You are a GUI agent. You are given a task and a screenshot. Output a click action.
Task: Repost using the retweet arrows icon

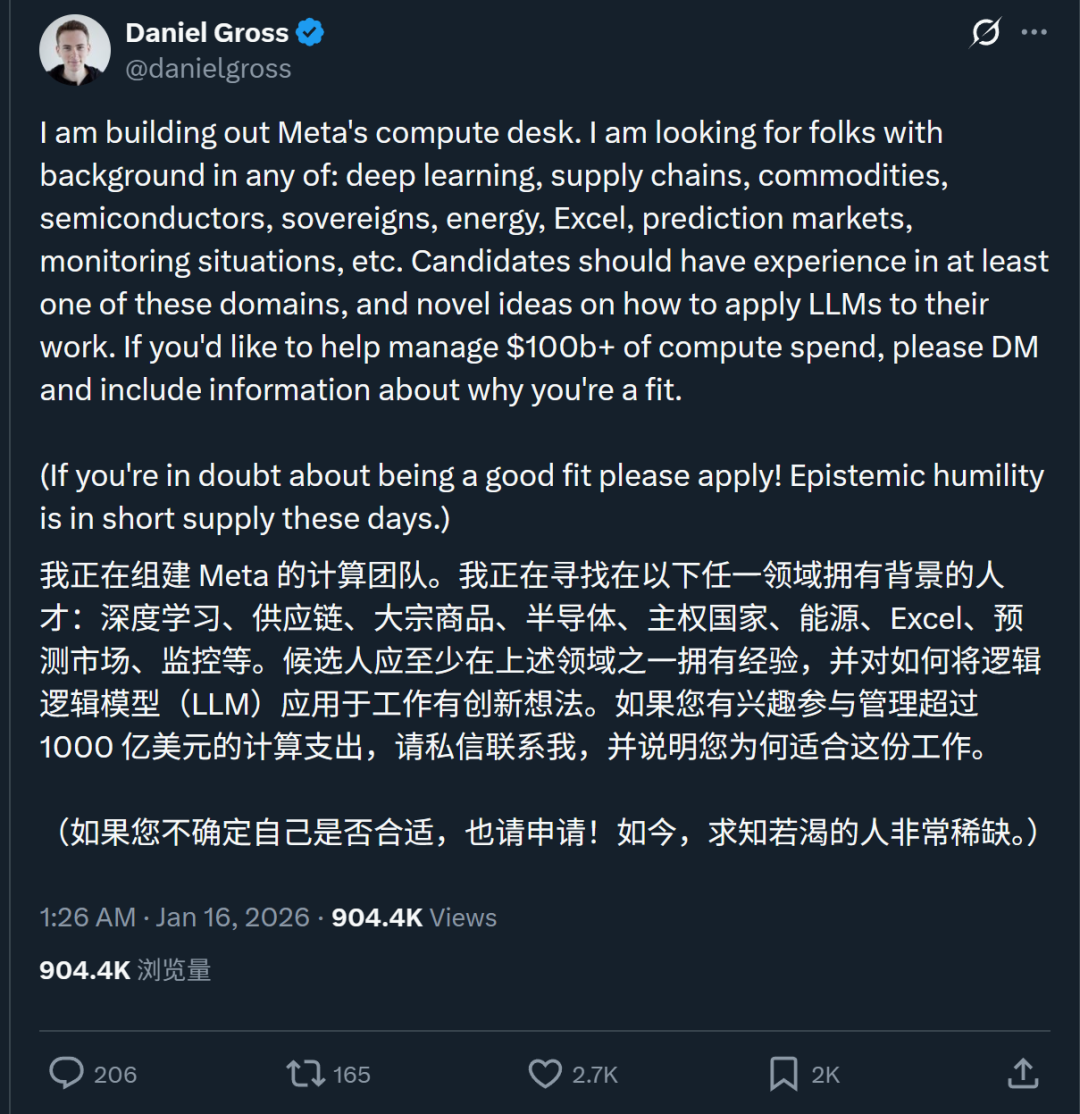304,1074
